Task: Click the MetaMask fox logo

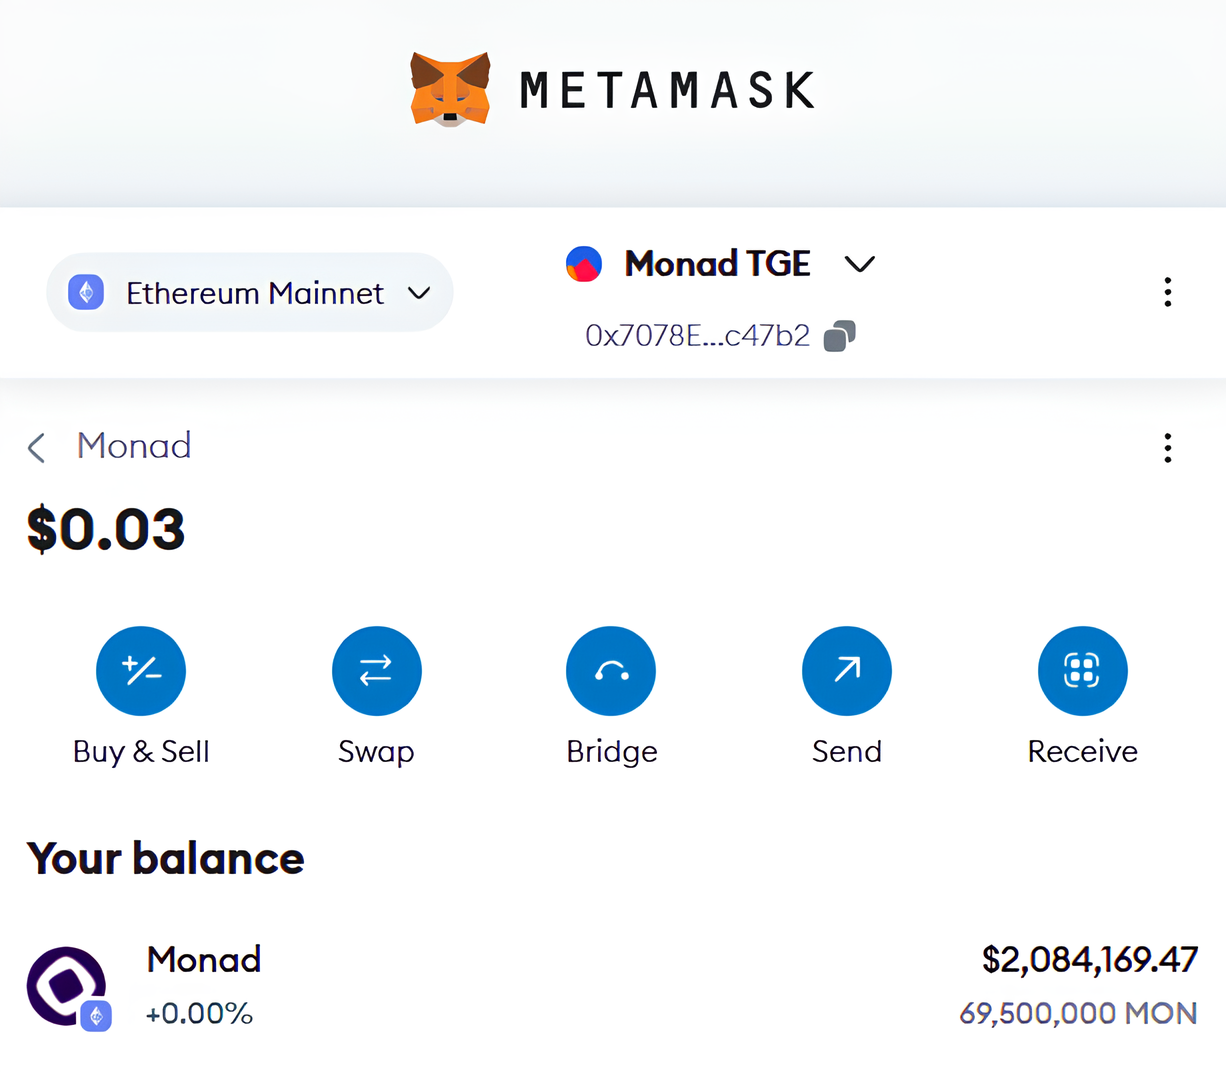Action: pyautogui.click(x=450, y=89)
